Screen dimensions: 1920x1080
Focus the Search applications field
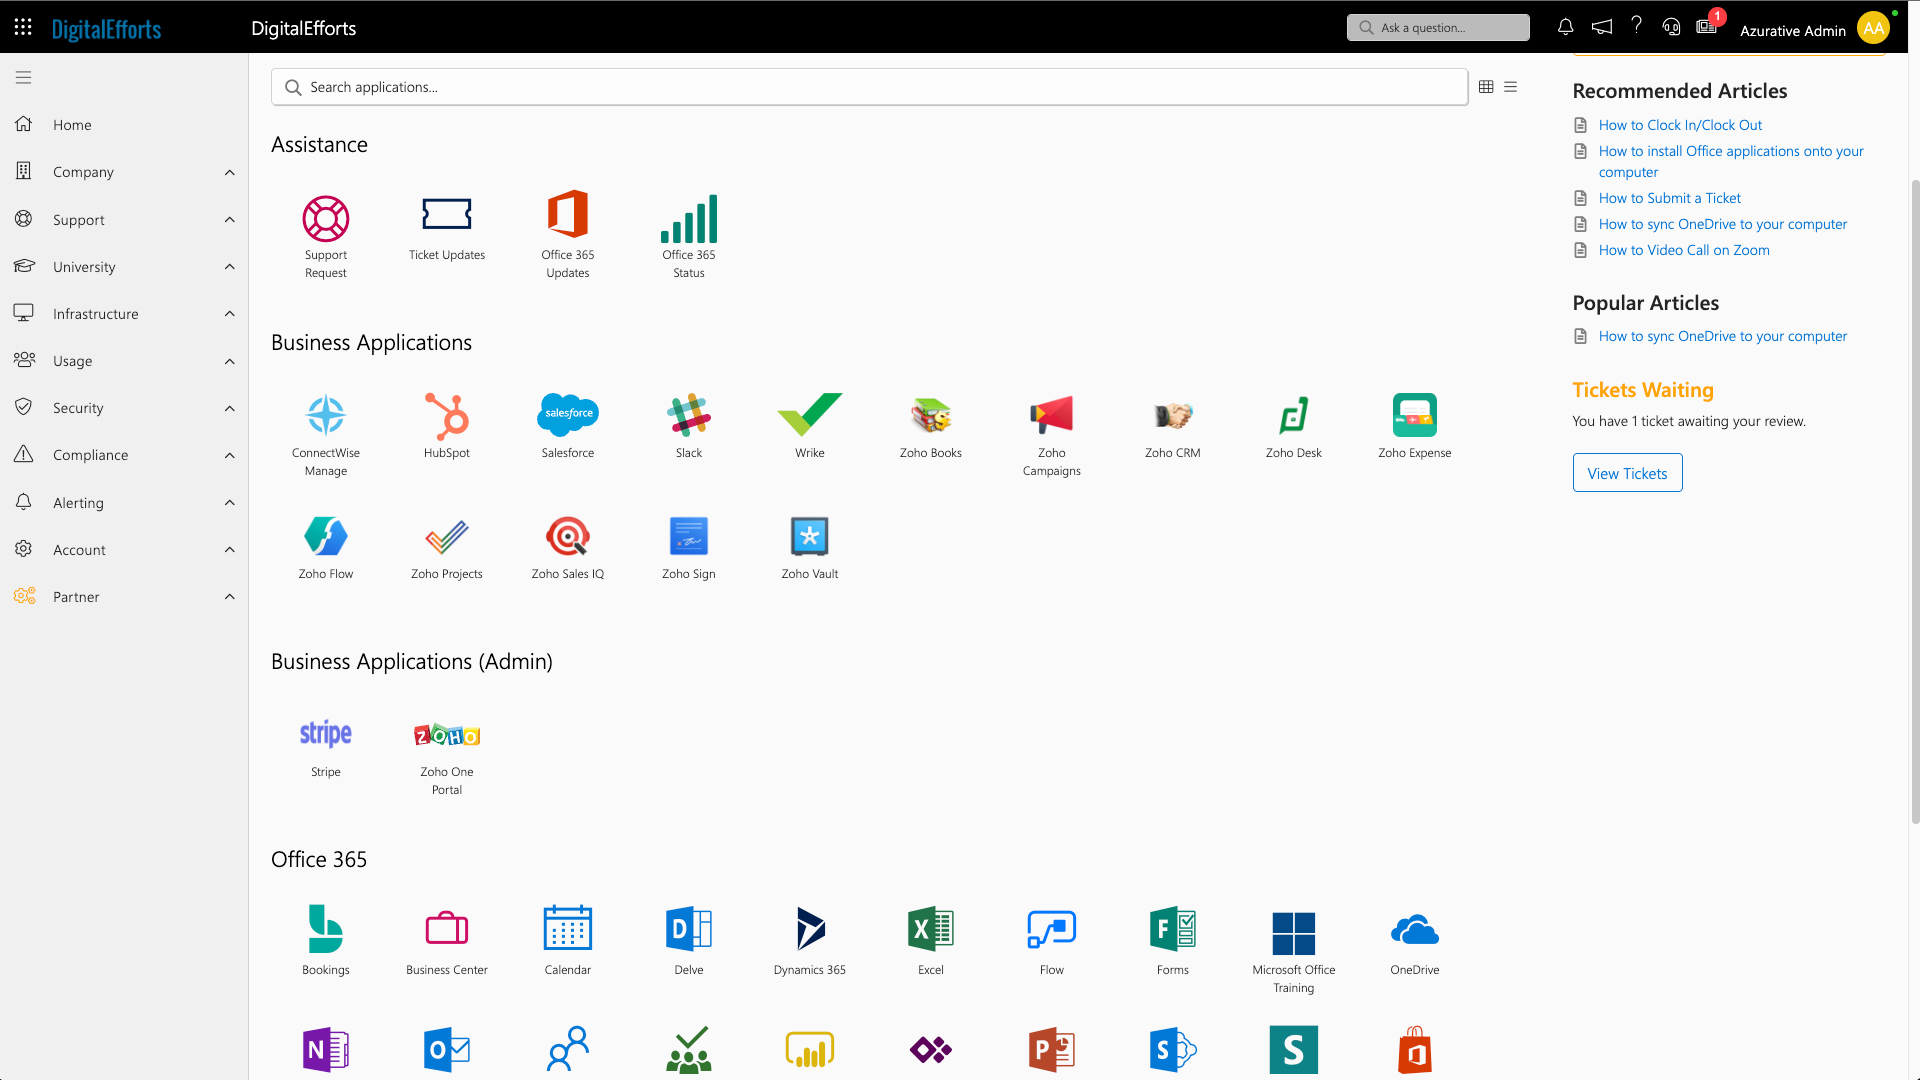pyautogui.click(x=869, y=87)
